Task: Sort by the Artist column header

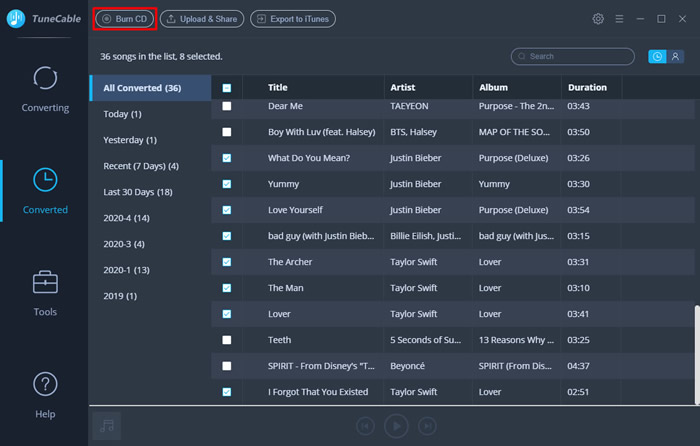Action: click(403, 88)
